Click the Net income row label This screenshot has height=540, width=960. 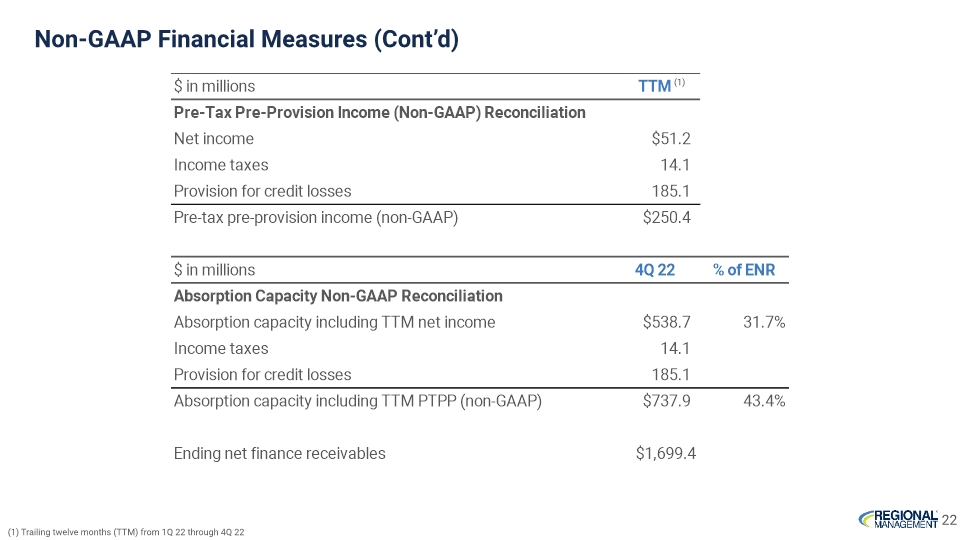click(214, 139)
